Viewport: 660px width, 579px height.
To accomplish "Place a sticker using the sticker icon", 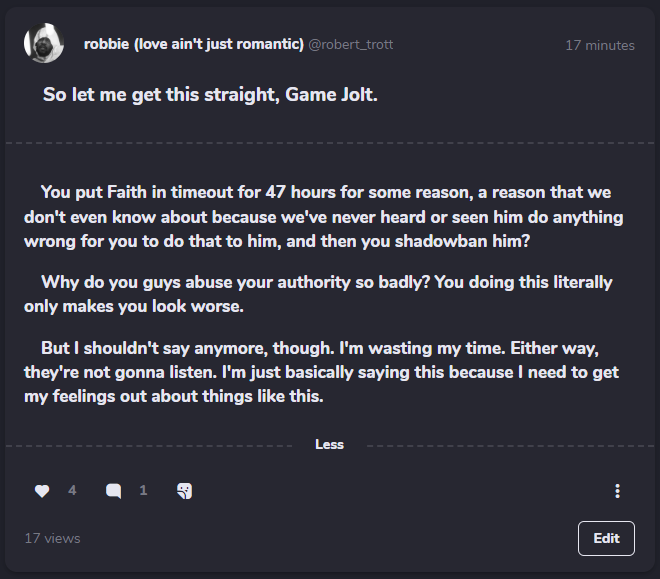I will click(184, 491).
